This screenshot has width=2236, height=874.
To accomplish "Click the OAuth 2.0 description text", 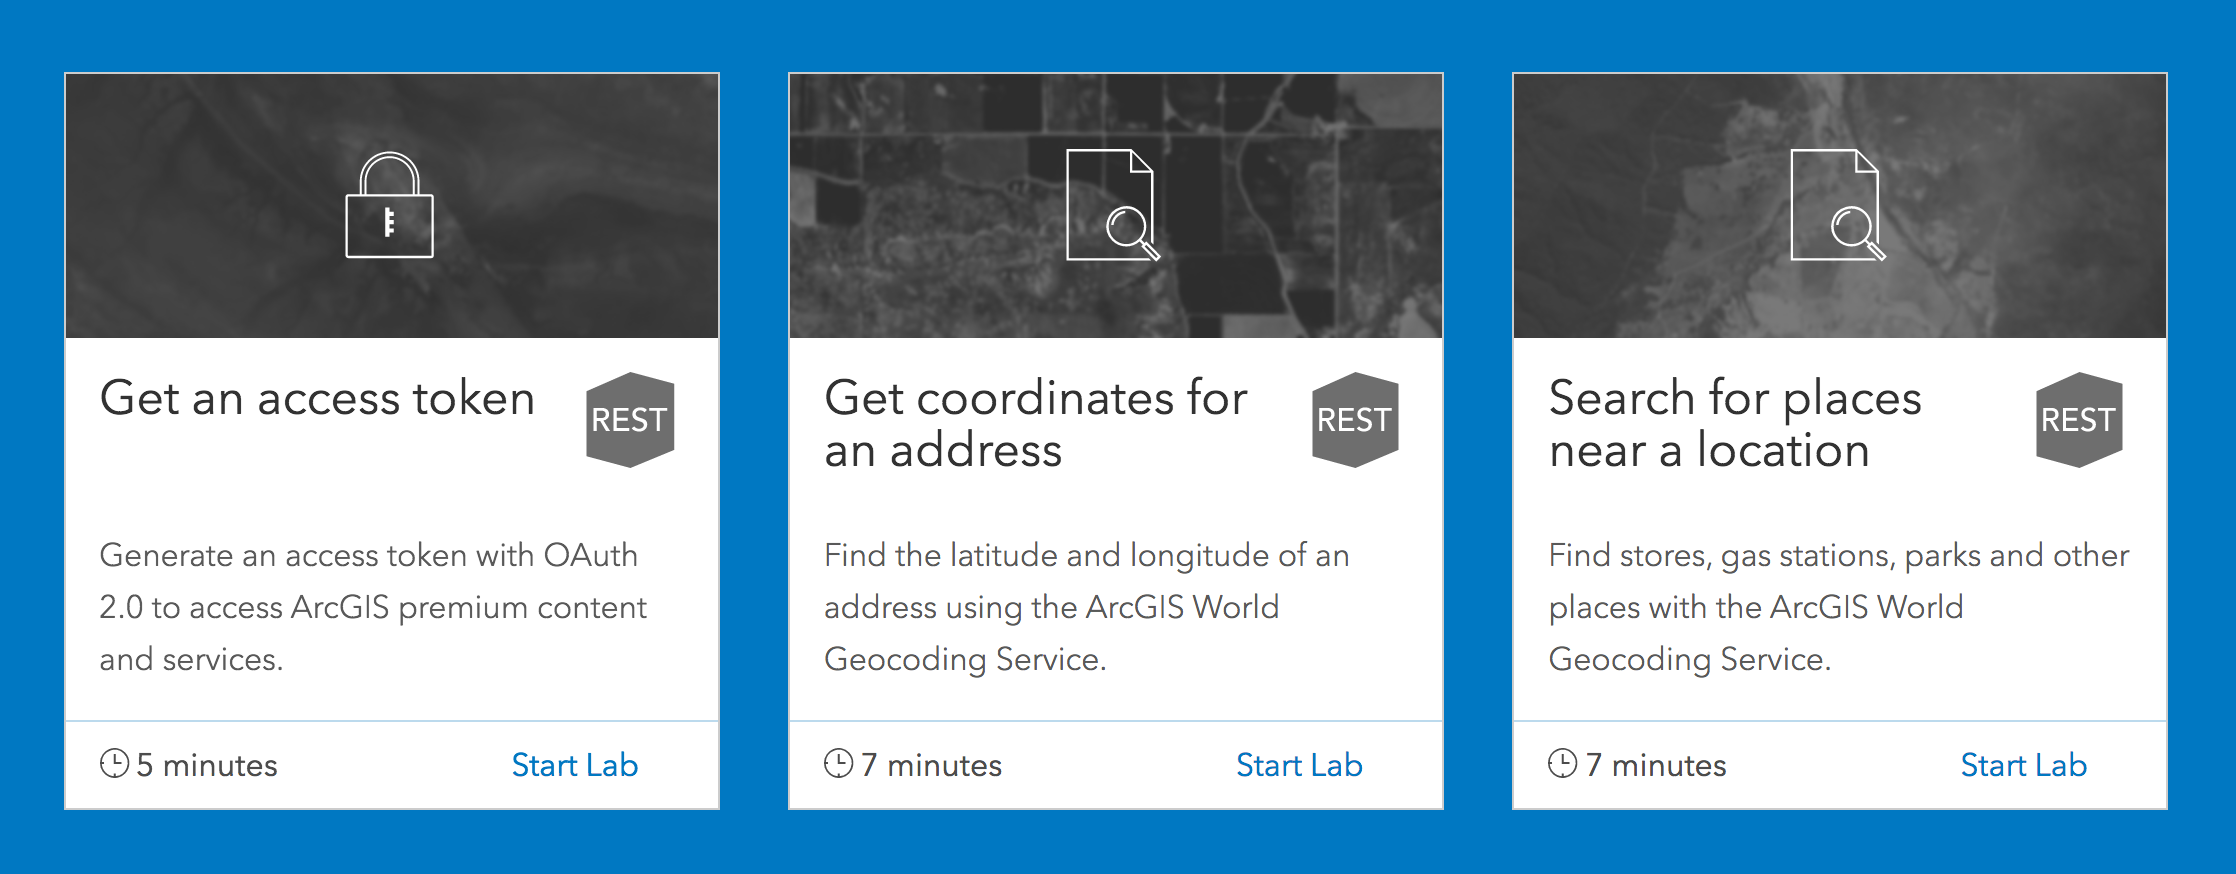I will 372,607.
